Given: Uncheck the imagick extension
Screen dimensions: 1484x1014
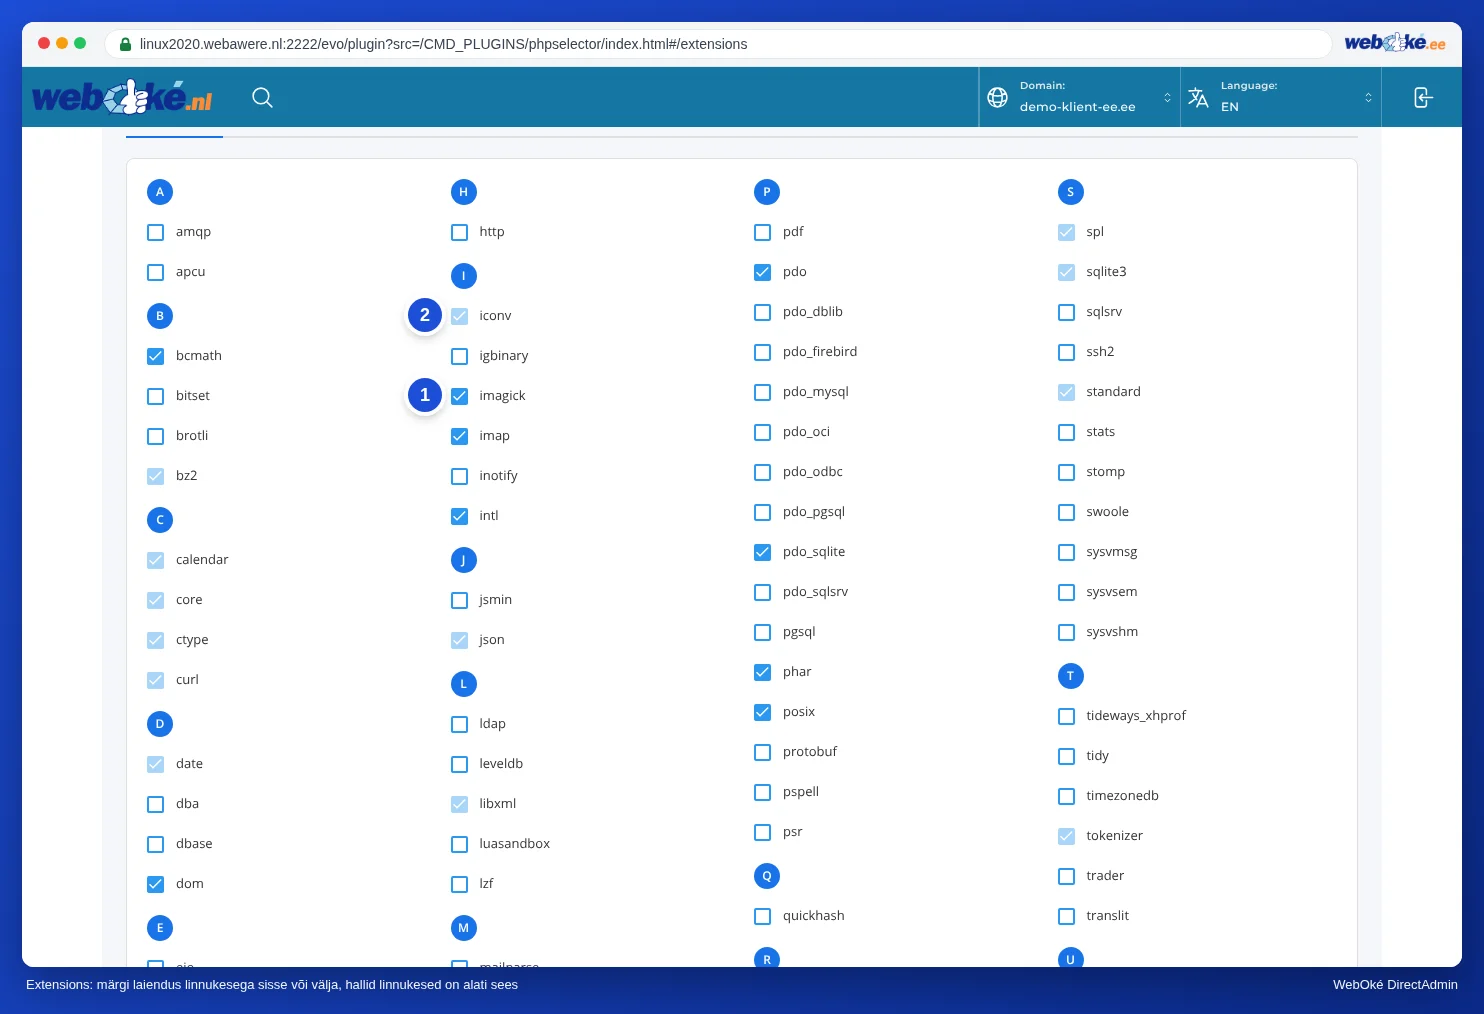Looking at the screenshot, I should point(459,396).
